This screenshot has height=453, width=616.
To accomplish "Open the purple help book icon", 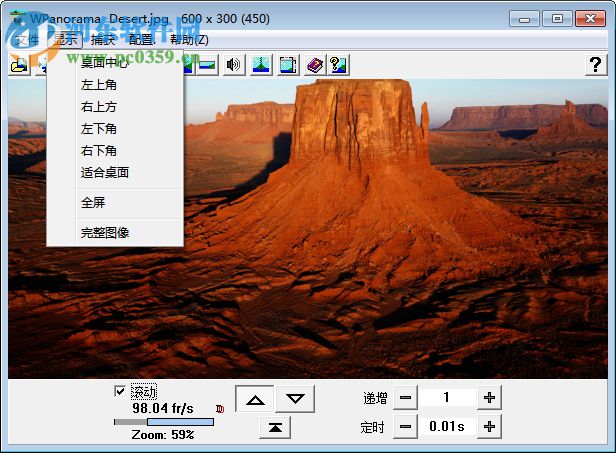I will click(315, 65).
